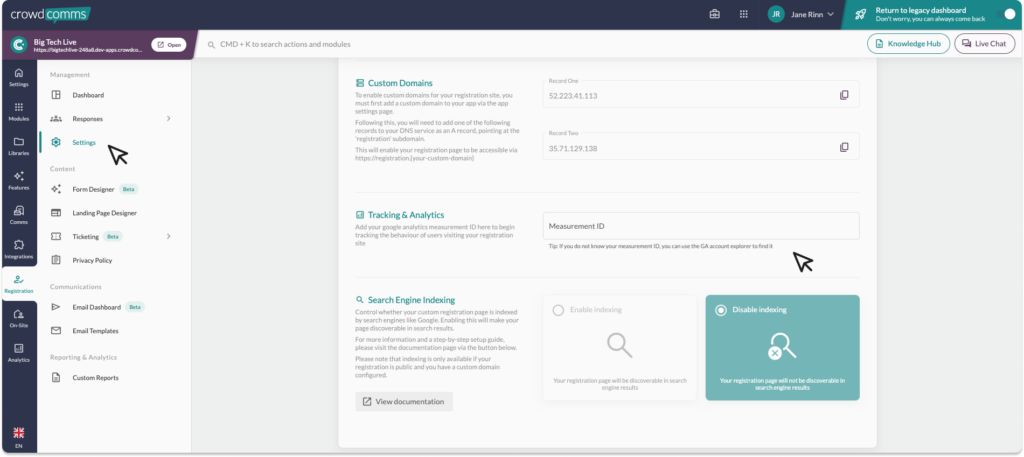
Task: Open Analytics in the left rail
Action: click(x=18, y=352)
